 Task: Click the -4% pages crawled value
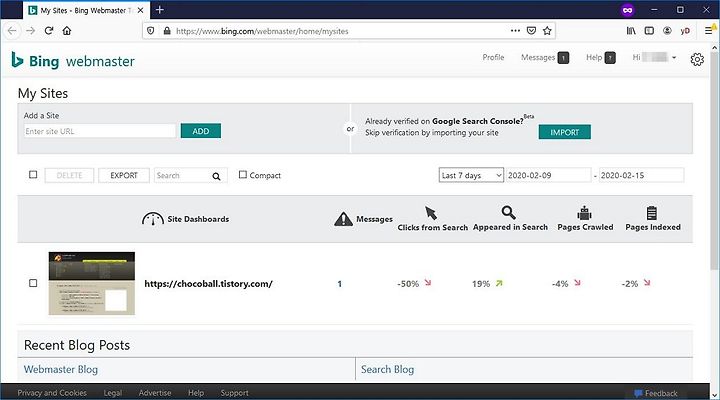560,284
